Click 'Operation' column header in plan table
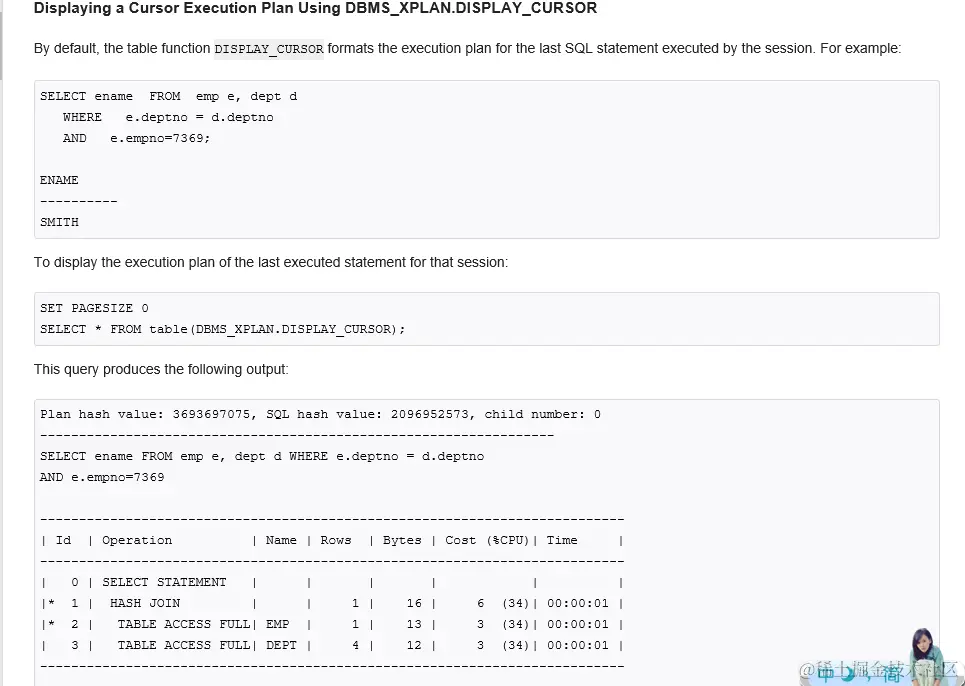The image size is (965, 686). click(x=137, y=540)
